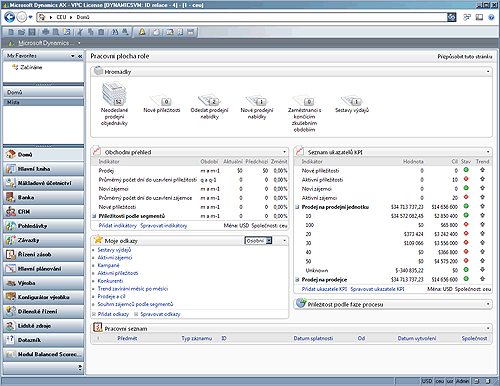Open the Odeslat prodejní nabídky stack
Viewport: 500px width, 386px height.
[209, 107]
